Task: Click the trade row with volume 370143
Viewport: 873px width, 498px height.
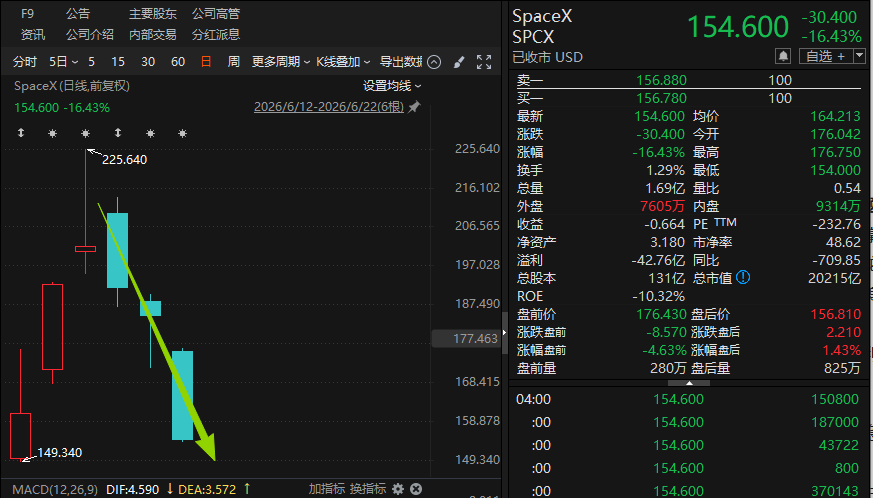Action: [x=688, y=491]
